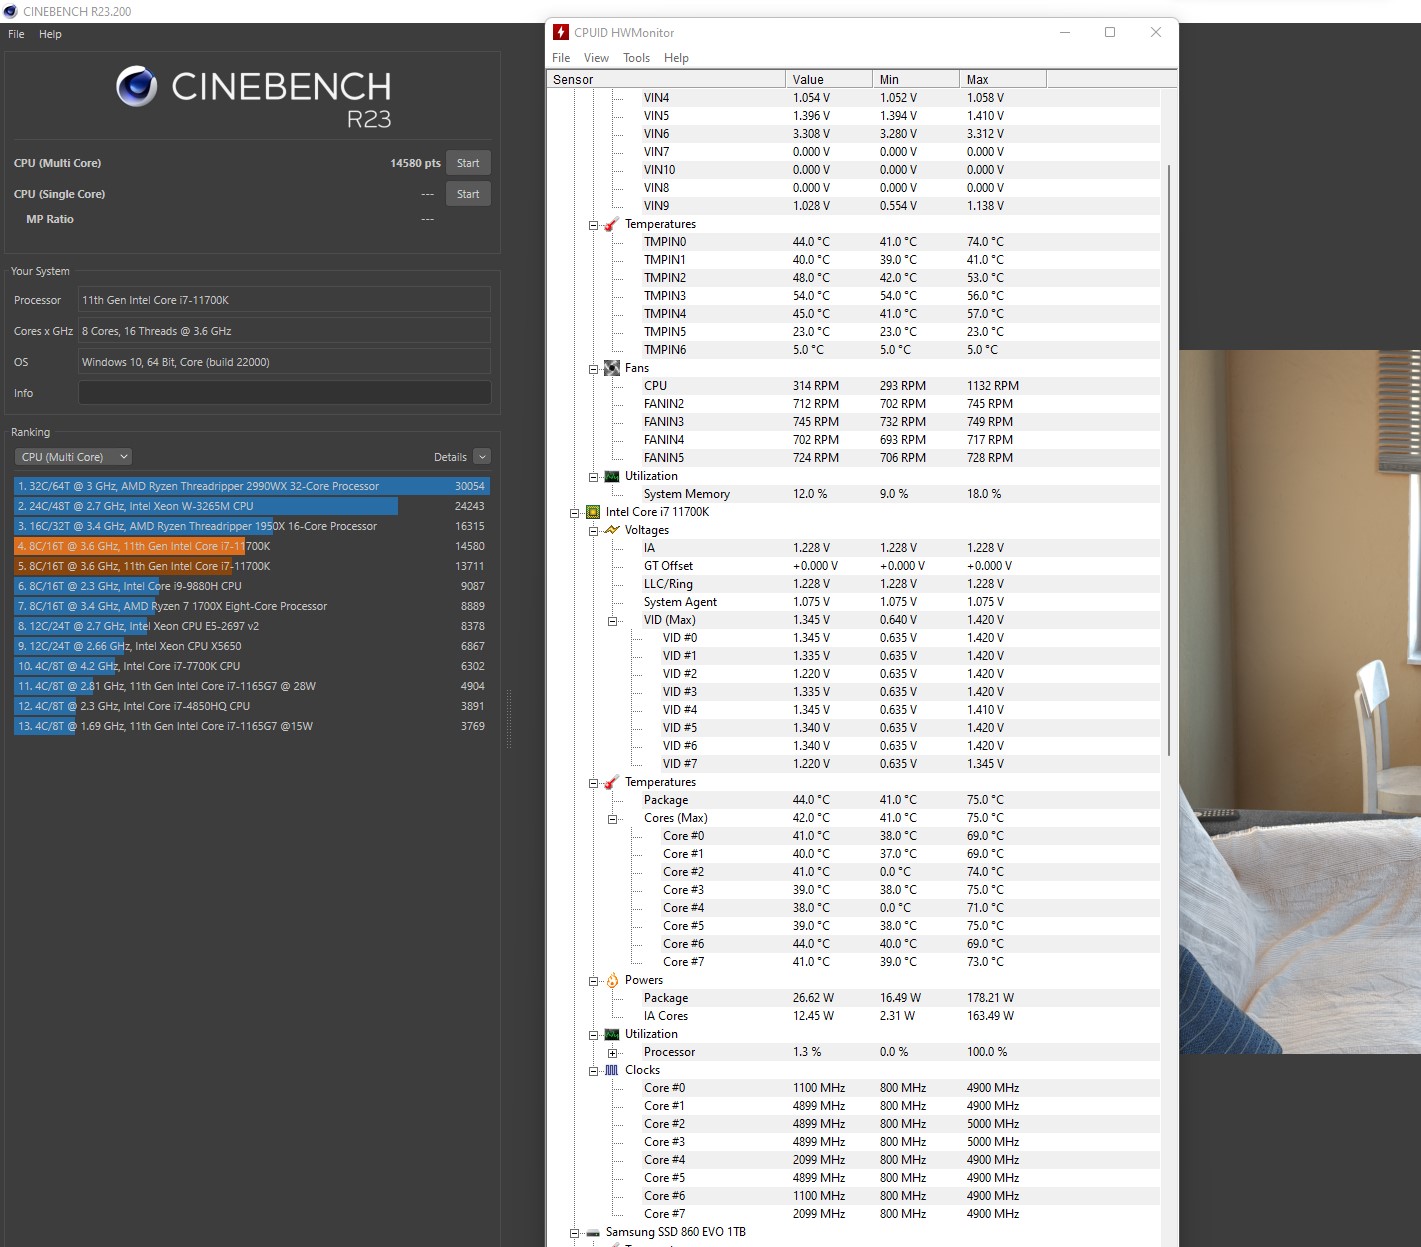Collapse the Utilization group containing Processor
This screenshot has height=1247, width=1421.
pos(593,1035)
